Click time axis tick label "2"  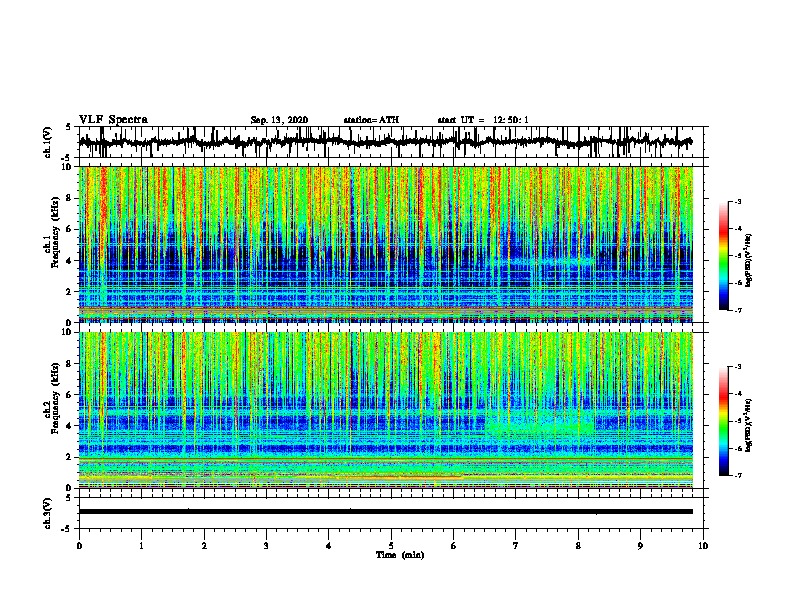204,546
